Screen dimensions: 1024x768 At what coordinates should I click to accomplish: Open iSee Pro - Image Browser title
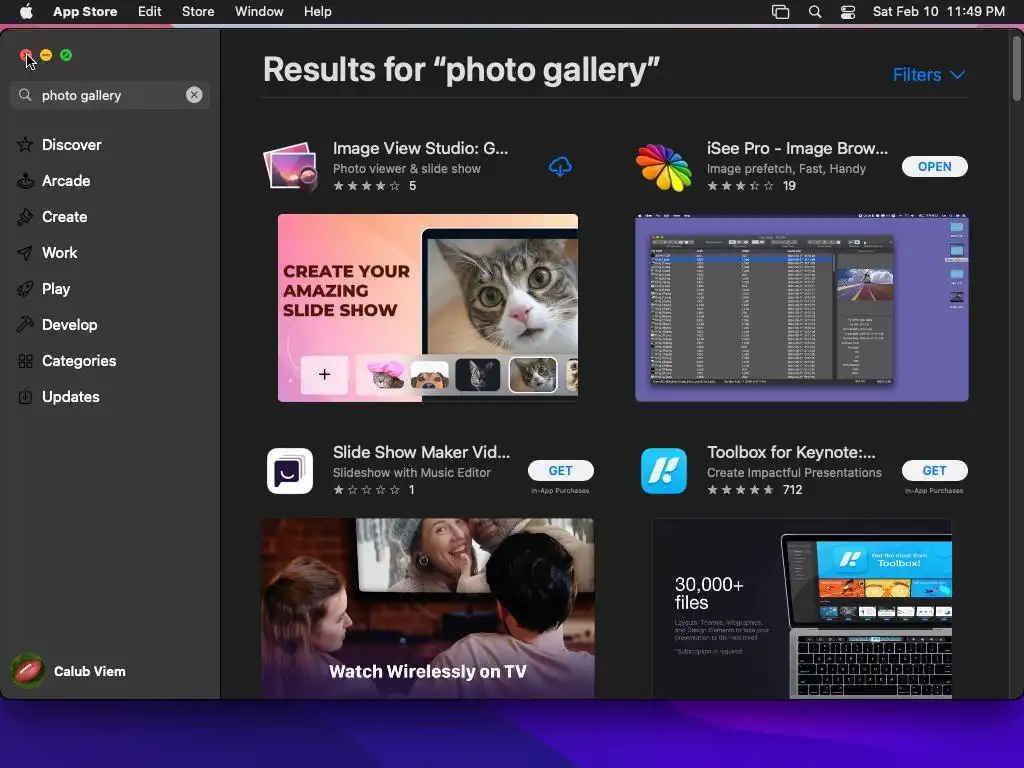point(797,148)
